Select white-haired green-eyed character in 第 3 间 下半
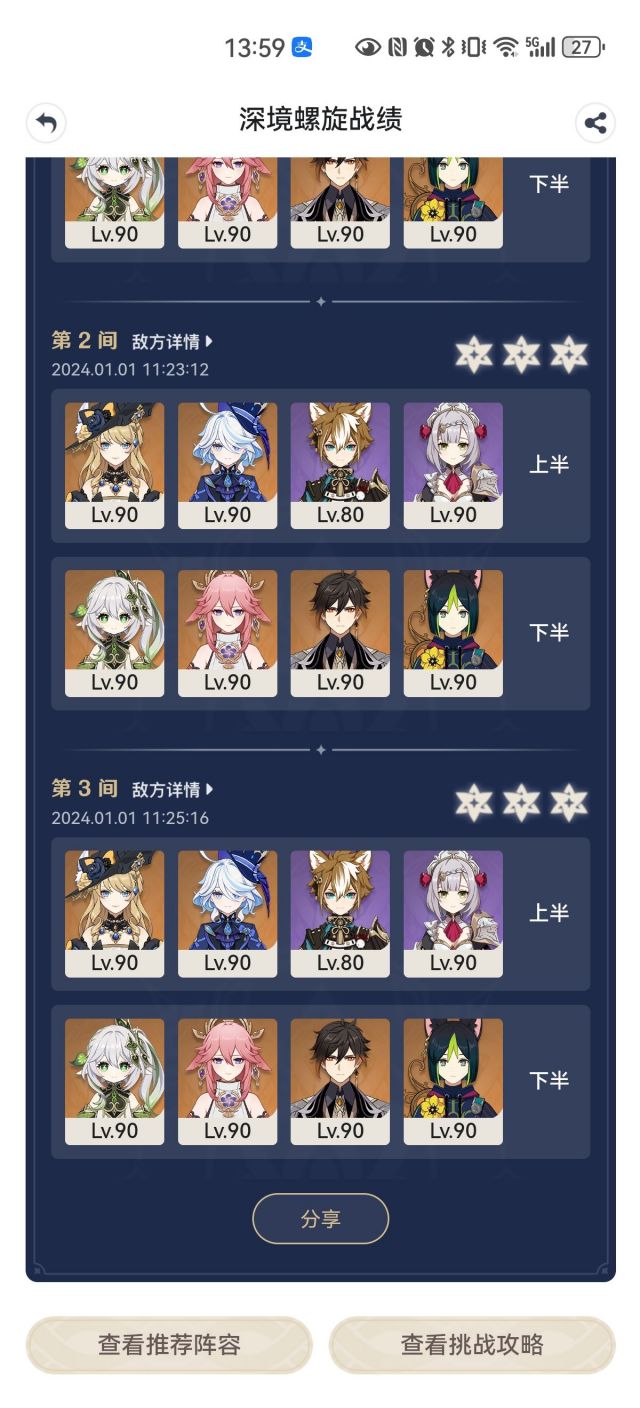Screen dimensions: 640x1408 [114, 1082]
